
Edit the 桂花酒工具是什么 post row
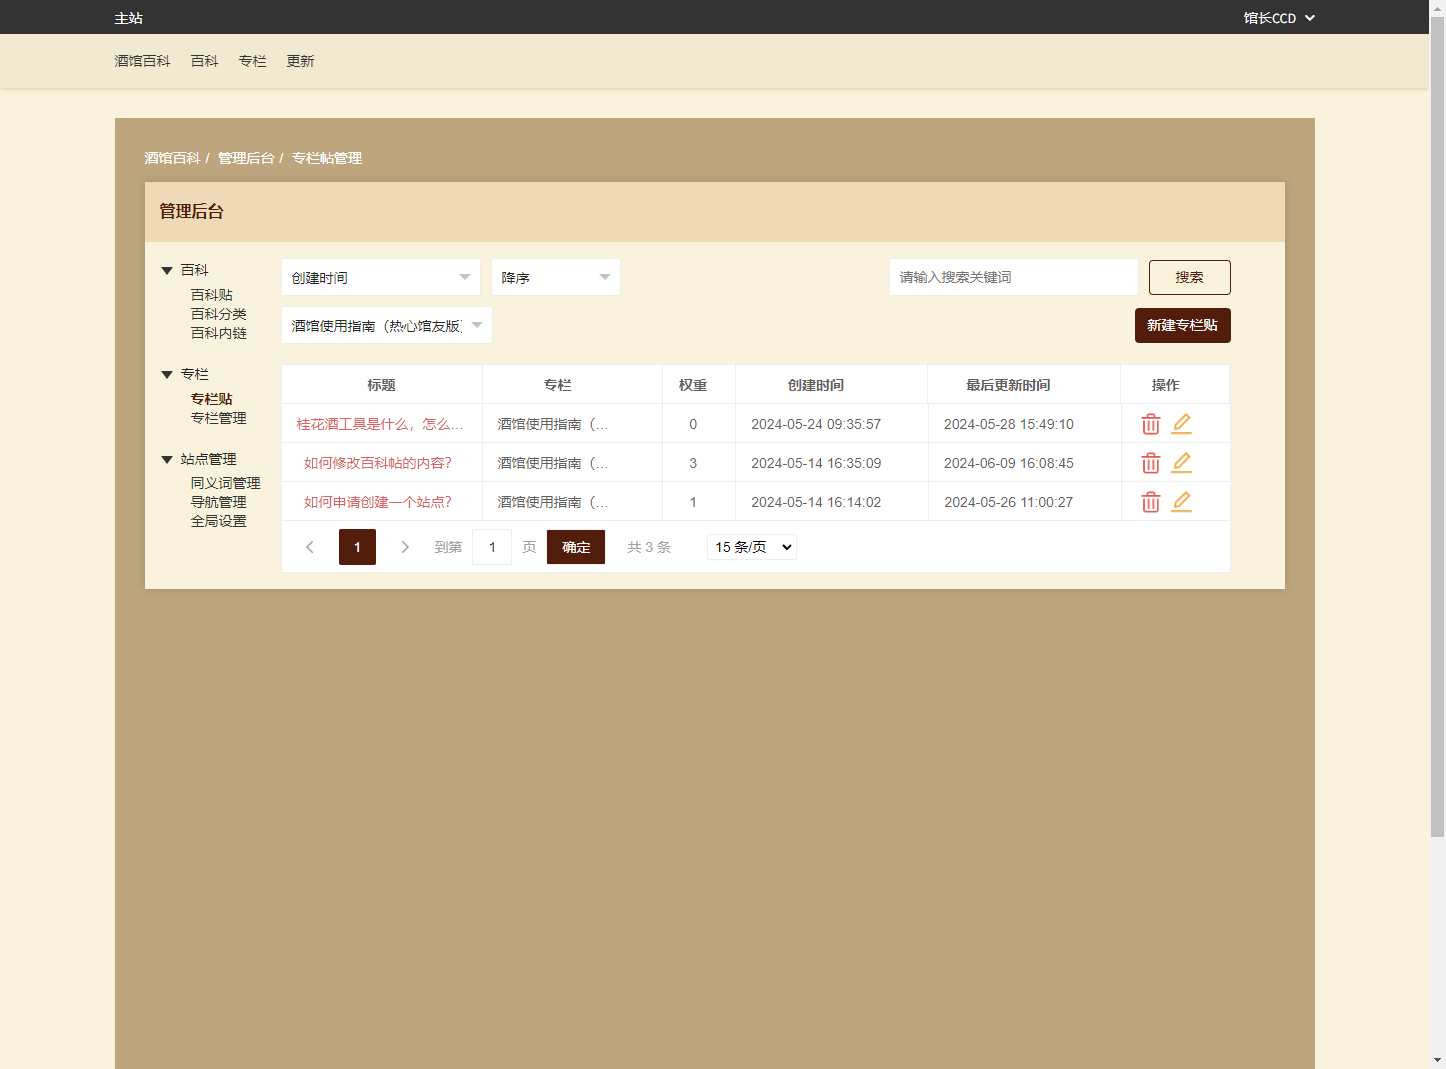(x=1181, y=424)
